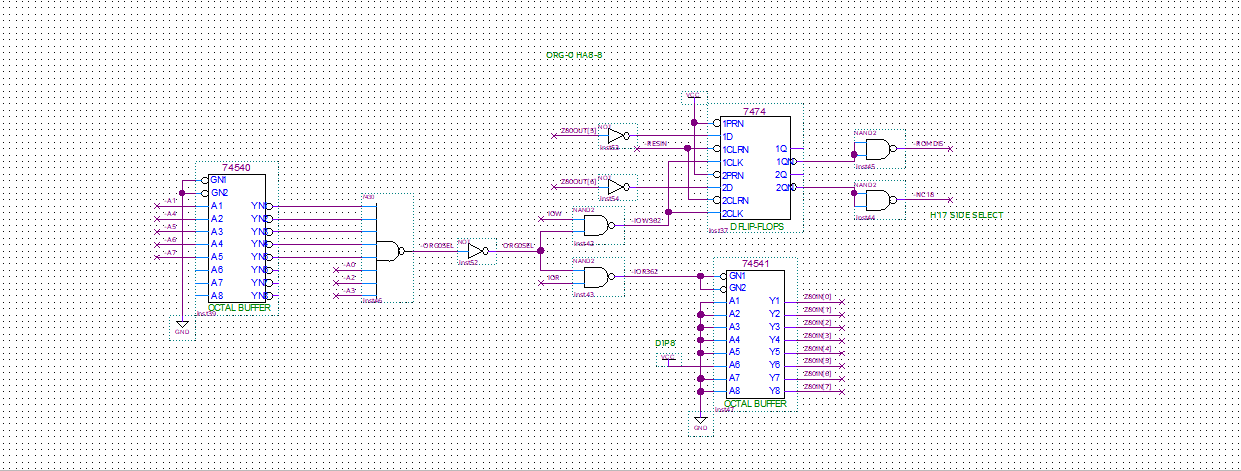1241x471 pixels.
Task: Click the 1PRN pin on the 7474
Action: pos(733,123)
